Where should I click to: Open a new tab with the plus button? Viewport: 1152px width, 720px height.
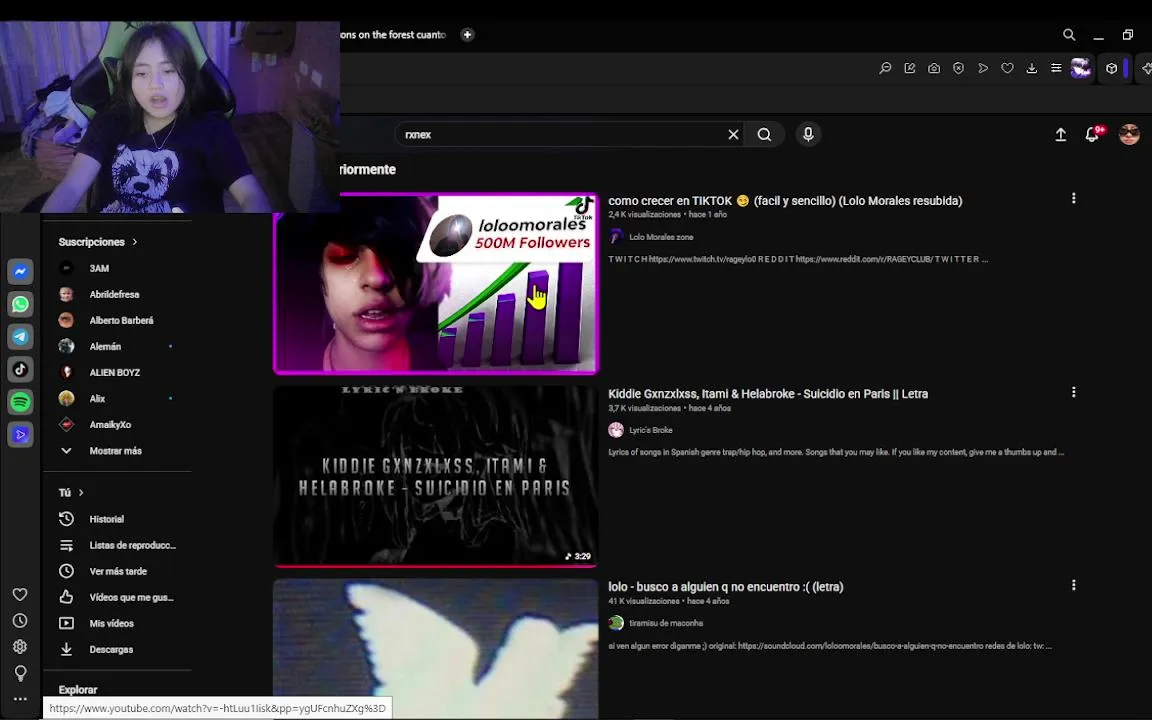[x=467, y=35]
